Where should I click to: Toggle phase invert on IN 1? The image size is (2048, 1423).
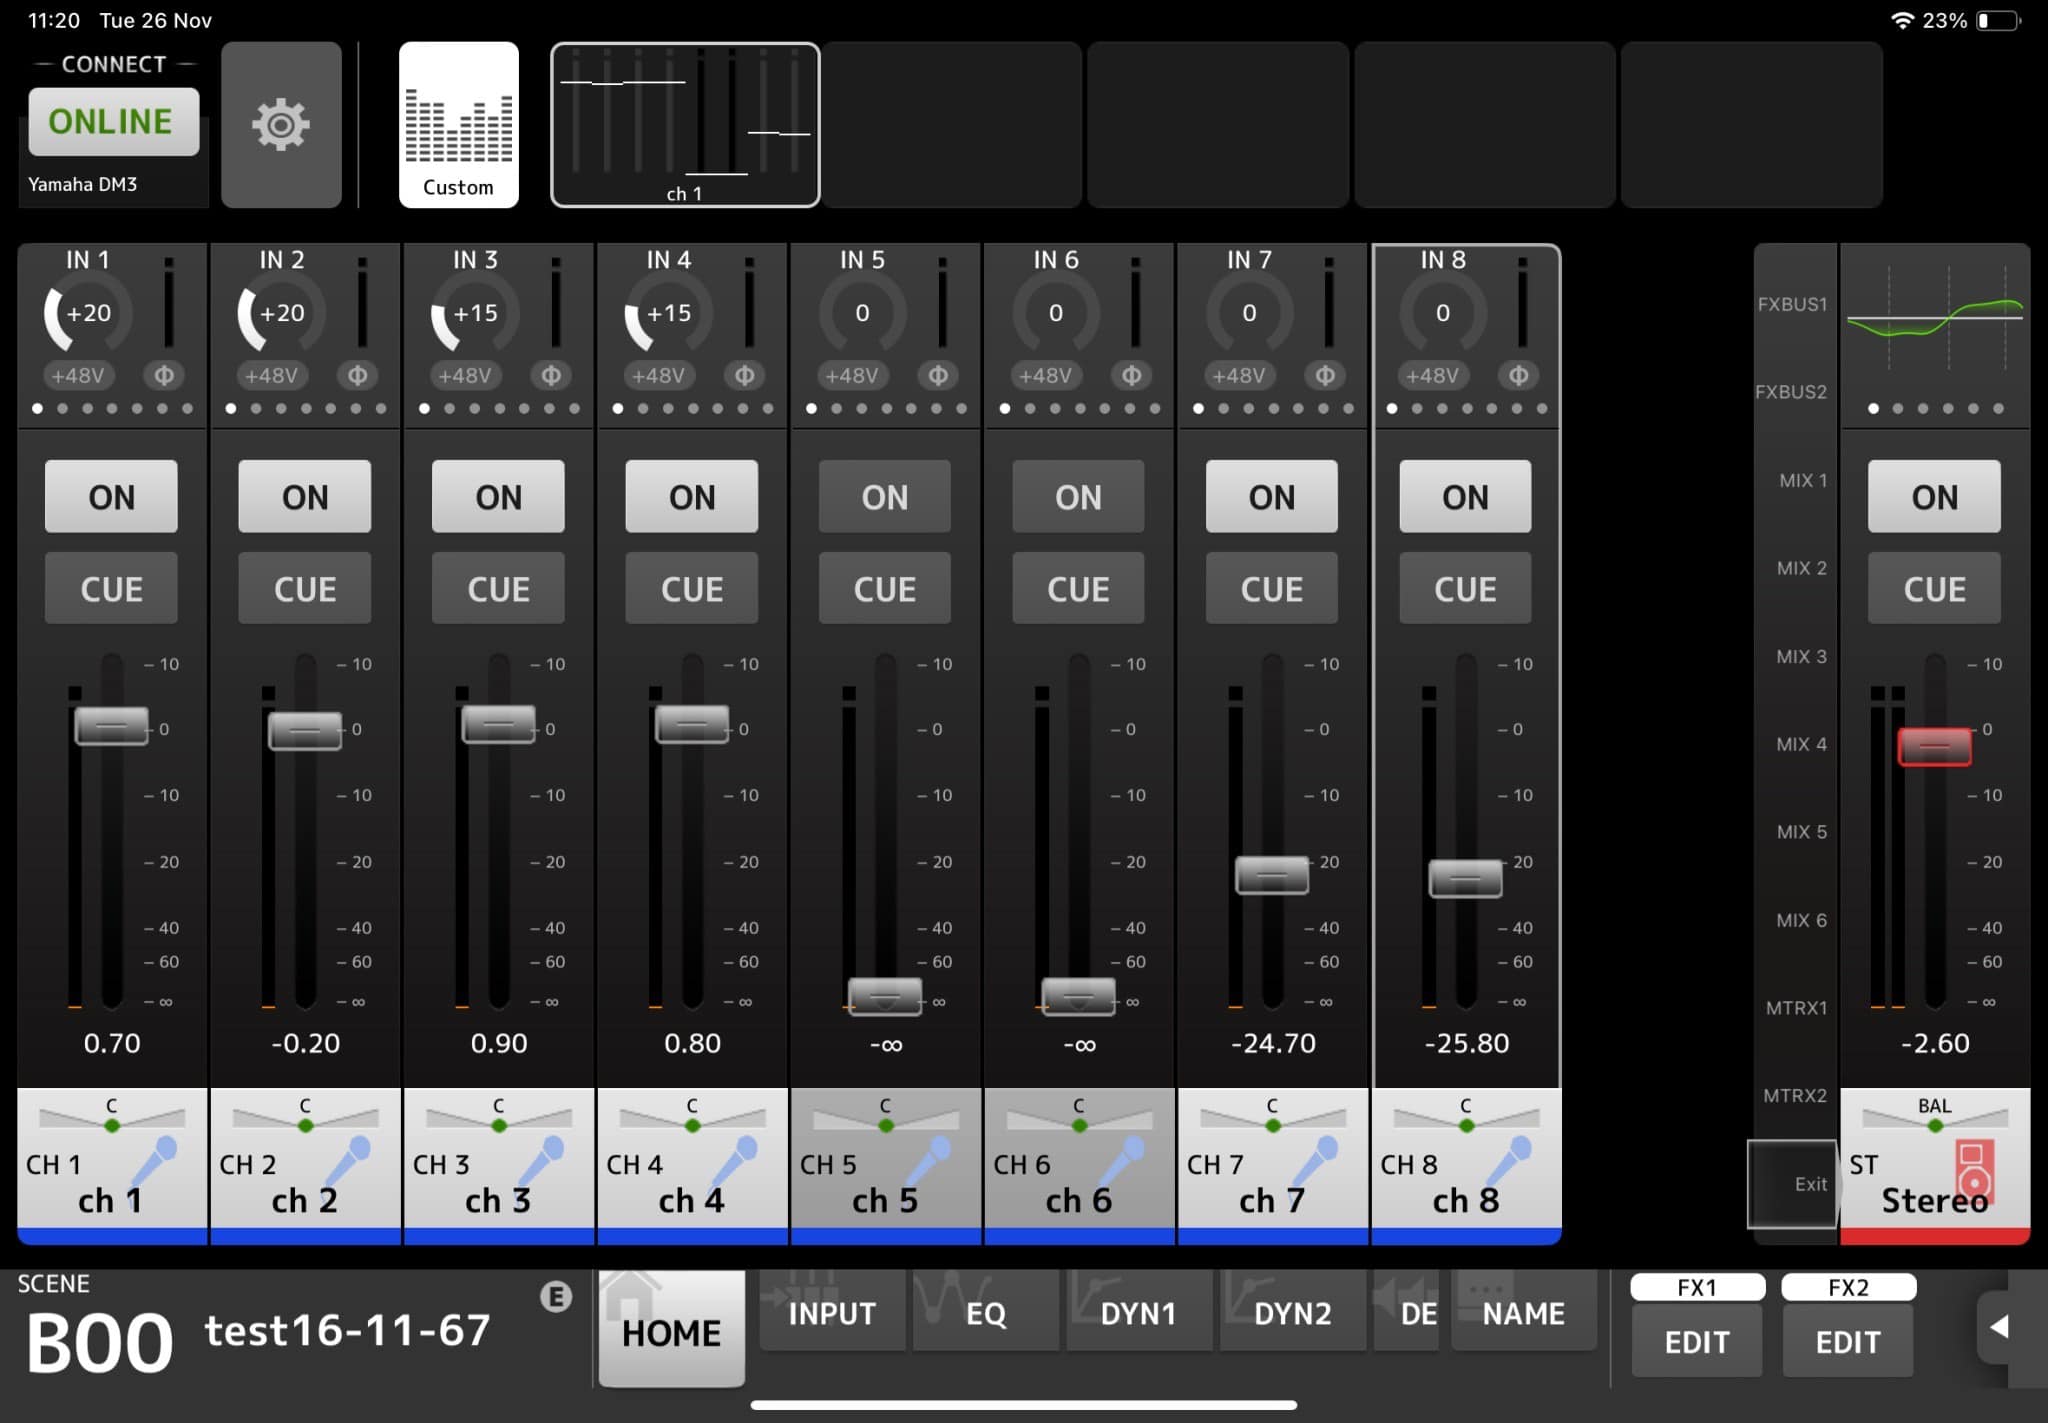tap(164, 375)
